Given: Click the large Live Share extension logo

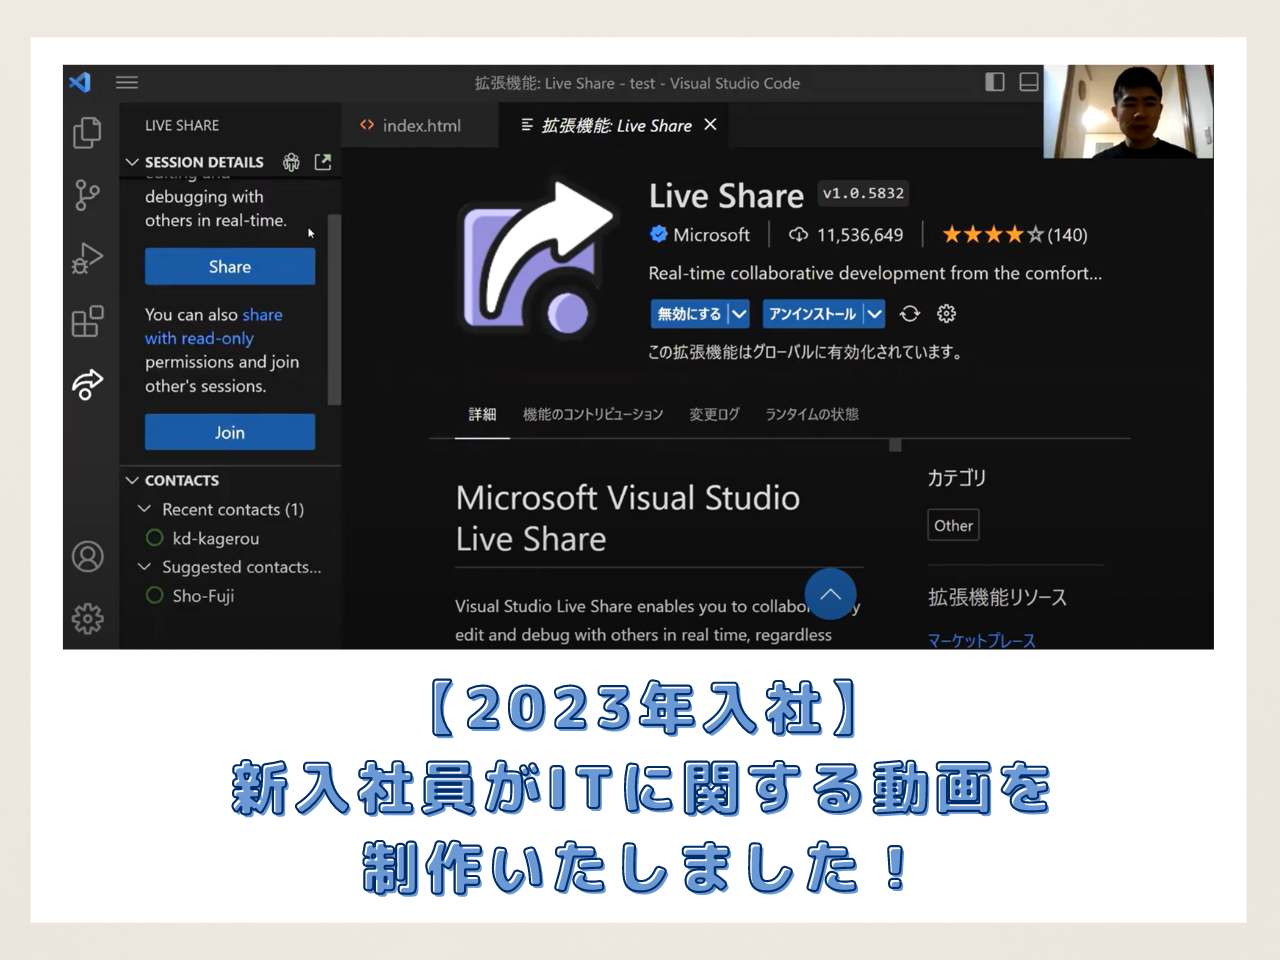Looking at the screenshot, I should 537,258.
